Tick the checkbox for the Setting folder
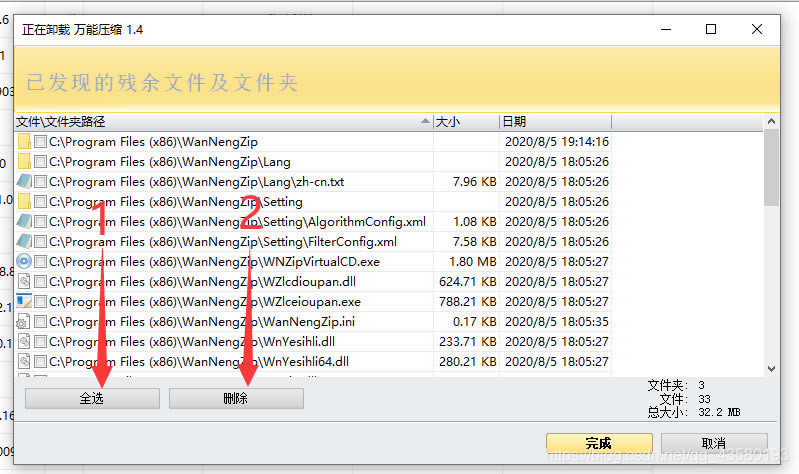Image resolution: width=799 pixels, height=474 pixels. coord(40,202)
